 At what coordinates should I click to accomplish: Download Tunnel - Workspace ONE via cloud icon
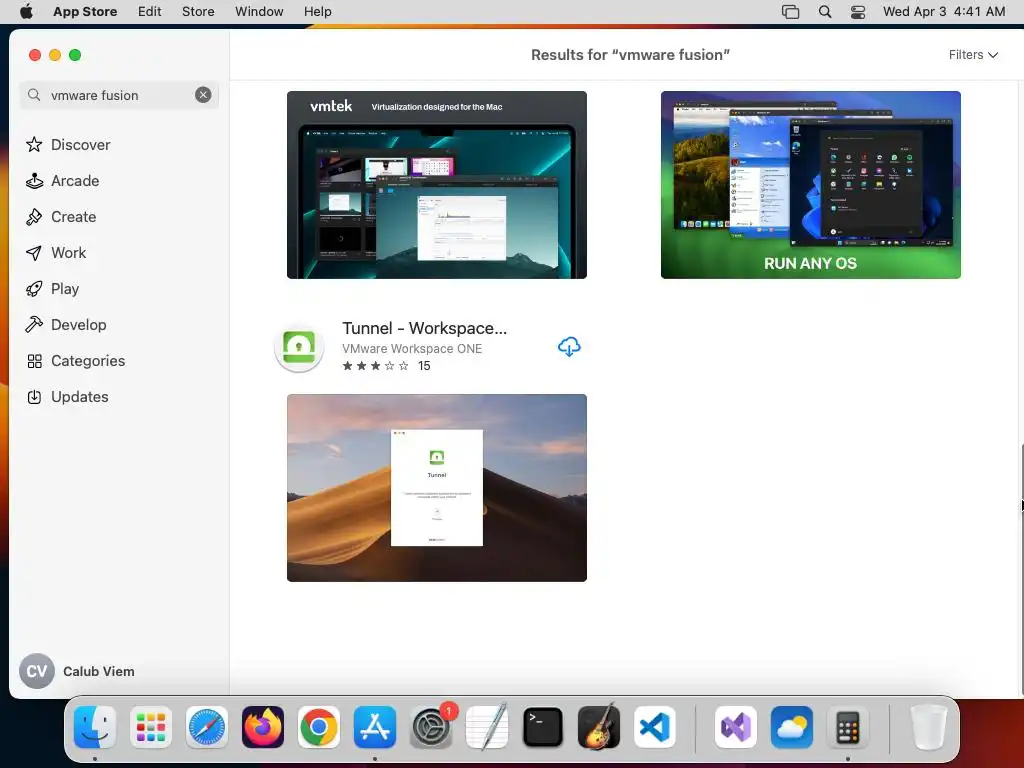[569, 347]
